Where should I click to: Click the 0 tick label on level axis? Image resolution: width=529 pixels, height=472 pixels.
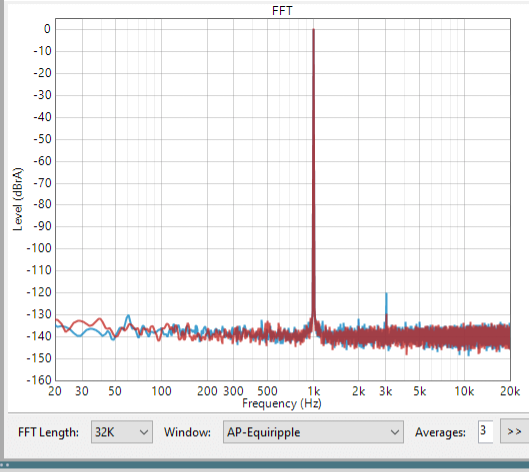pyautogui.click(x=47, y=29)
